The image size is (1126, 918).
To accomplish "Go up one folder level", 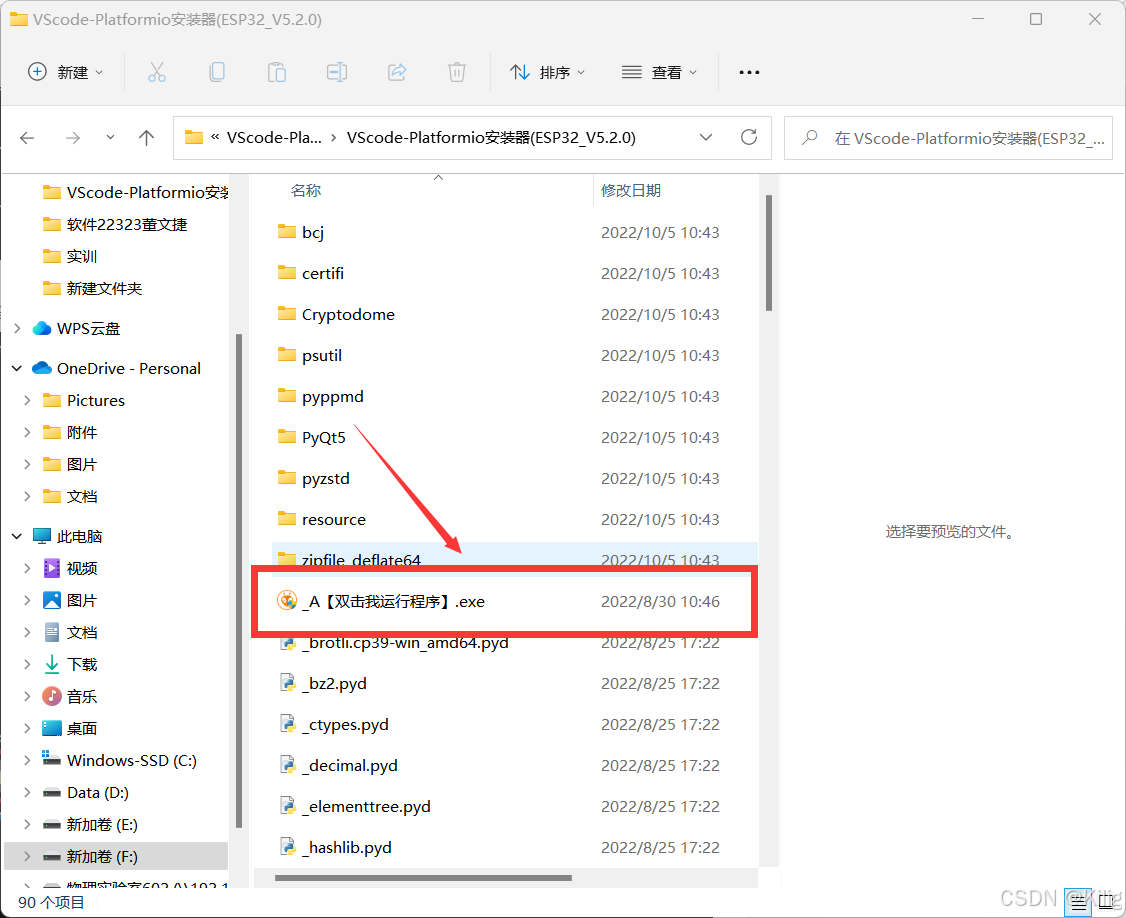I will pos(146,138).
